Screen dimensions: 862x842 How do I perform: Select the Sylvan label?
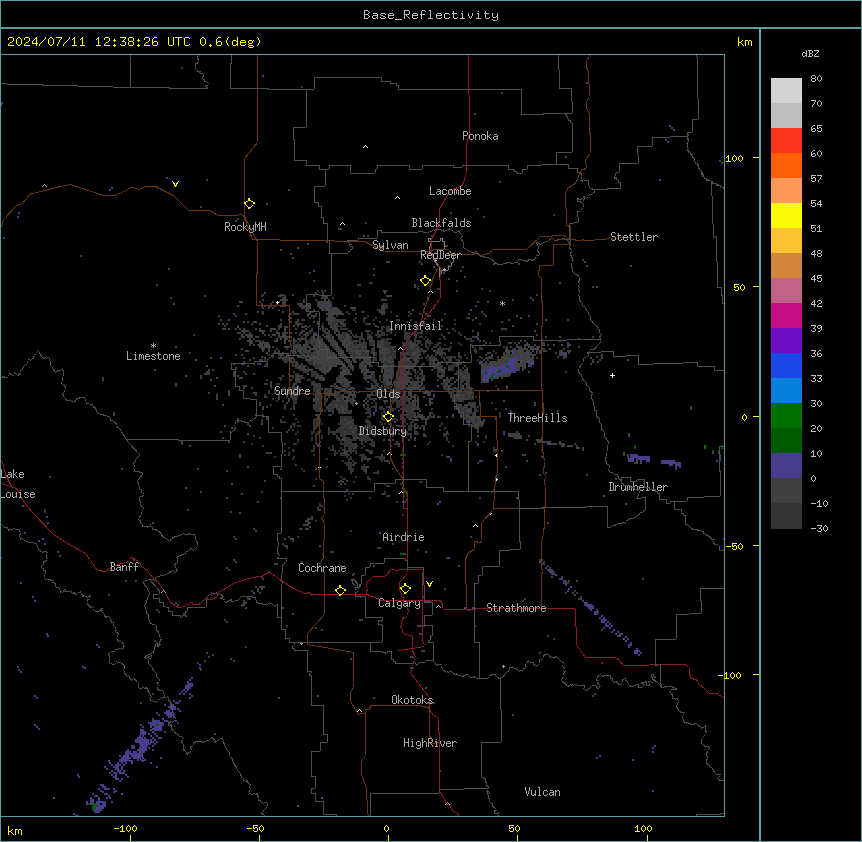(390, 245)
